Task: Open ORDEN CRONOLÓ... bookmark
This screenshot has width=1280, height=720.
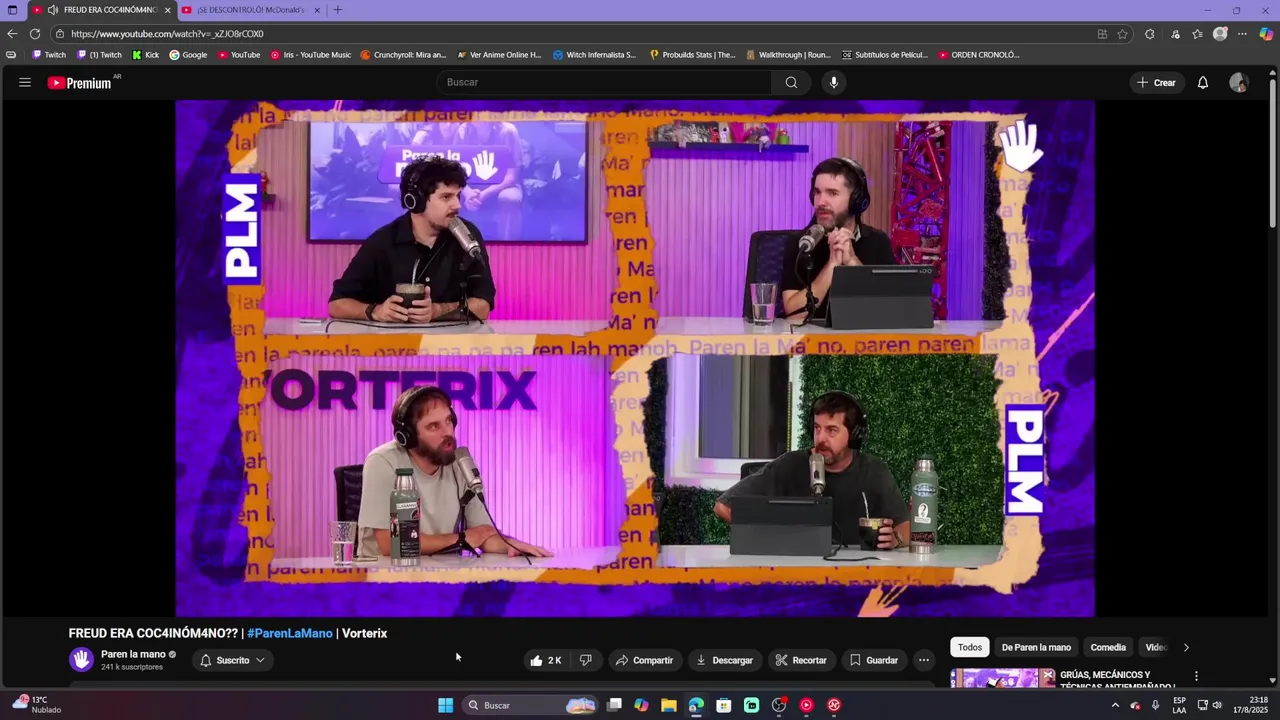Action: click(x=978, y=55)
